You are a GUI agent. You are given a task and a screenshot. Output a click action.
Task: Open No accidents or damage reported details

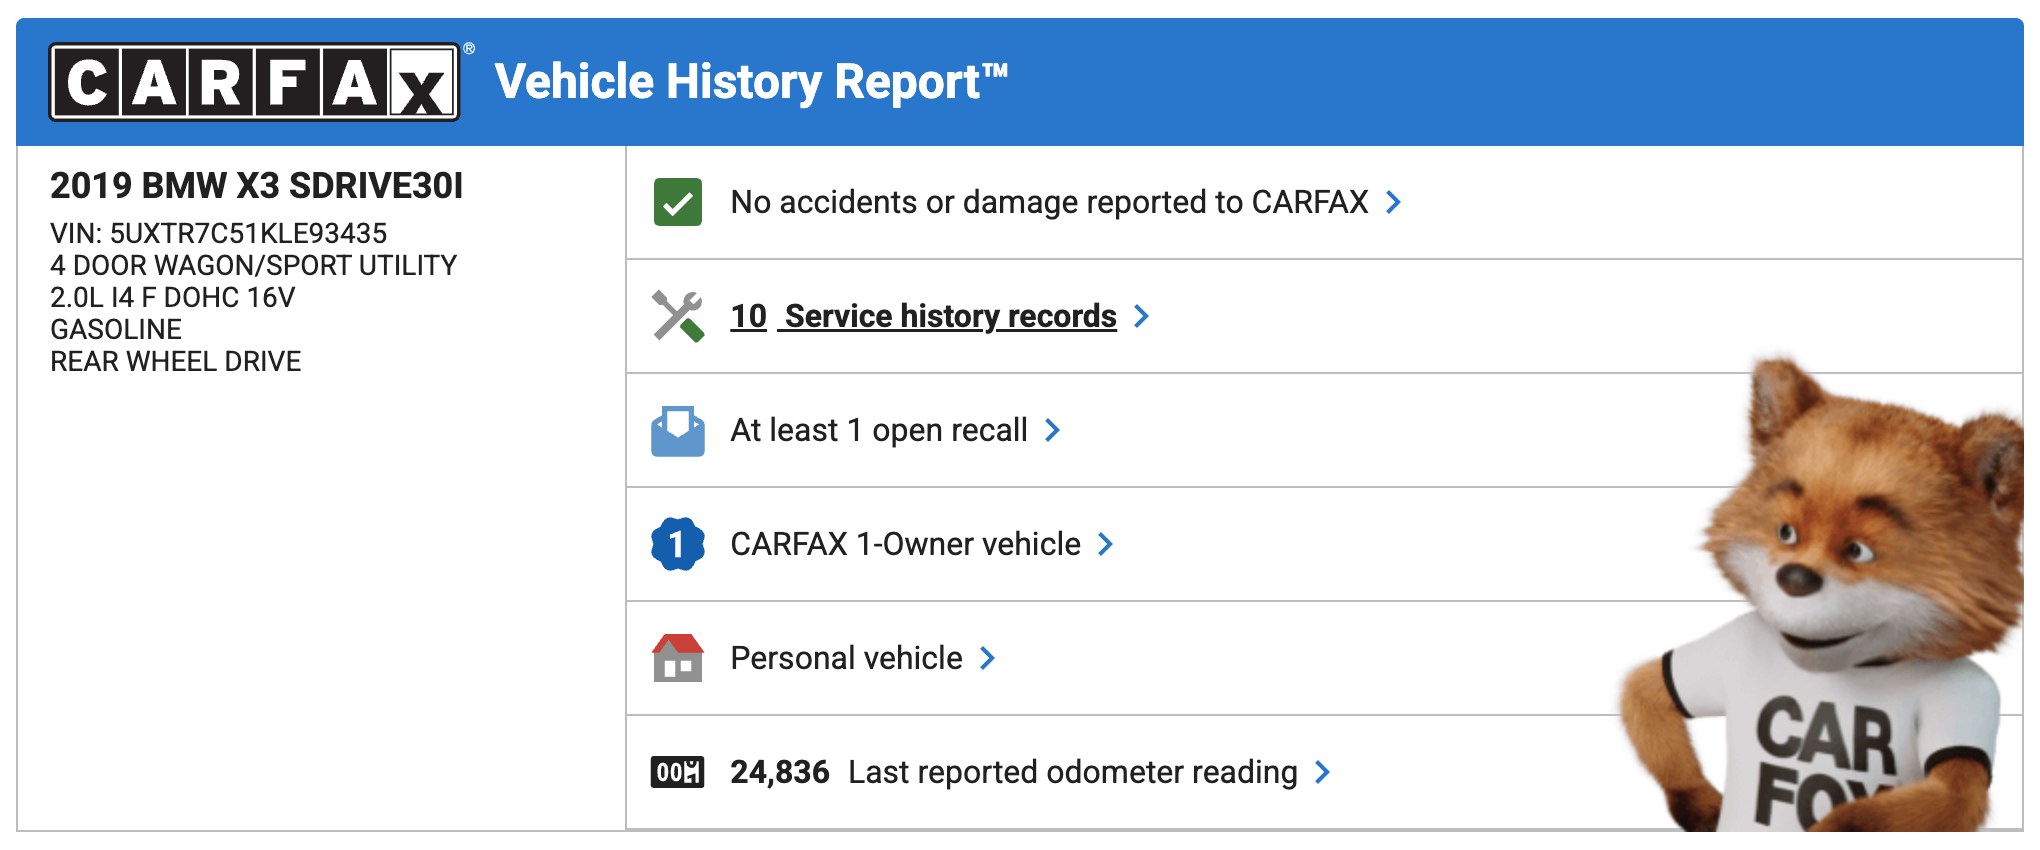tap(1048, 202)
